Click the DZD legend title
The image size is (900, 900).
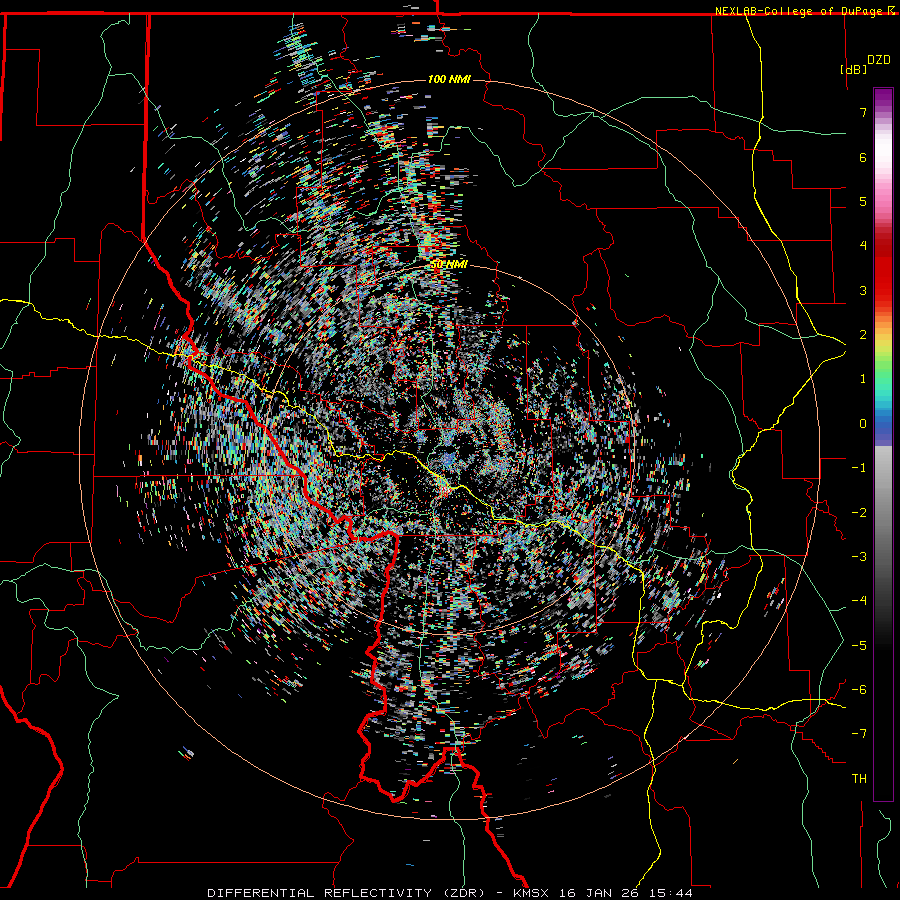(x=879, y=60)
